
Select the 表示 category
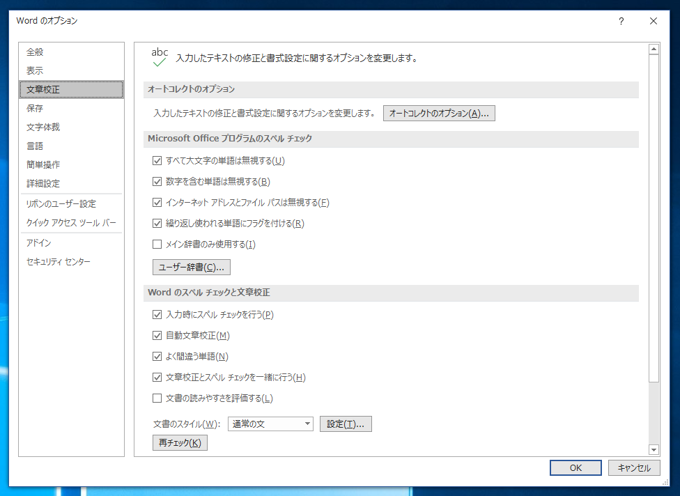pyautogui.click(x=71, y=71)
